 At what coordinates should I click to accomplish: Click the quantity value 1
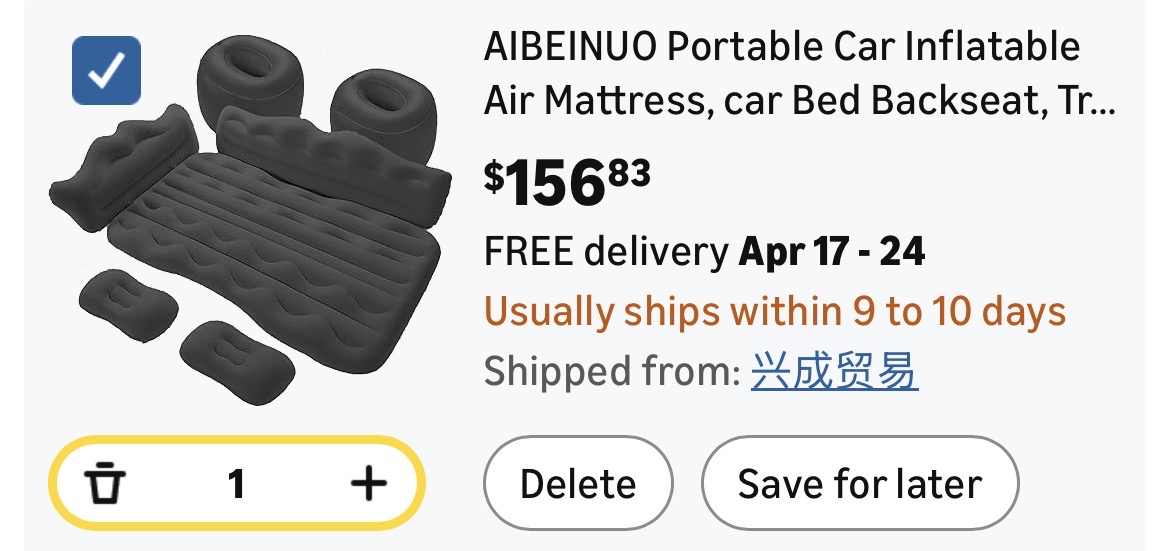click(236, 485)
